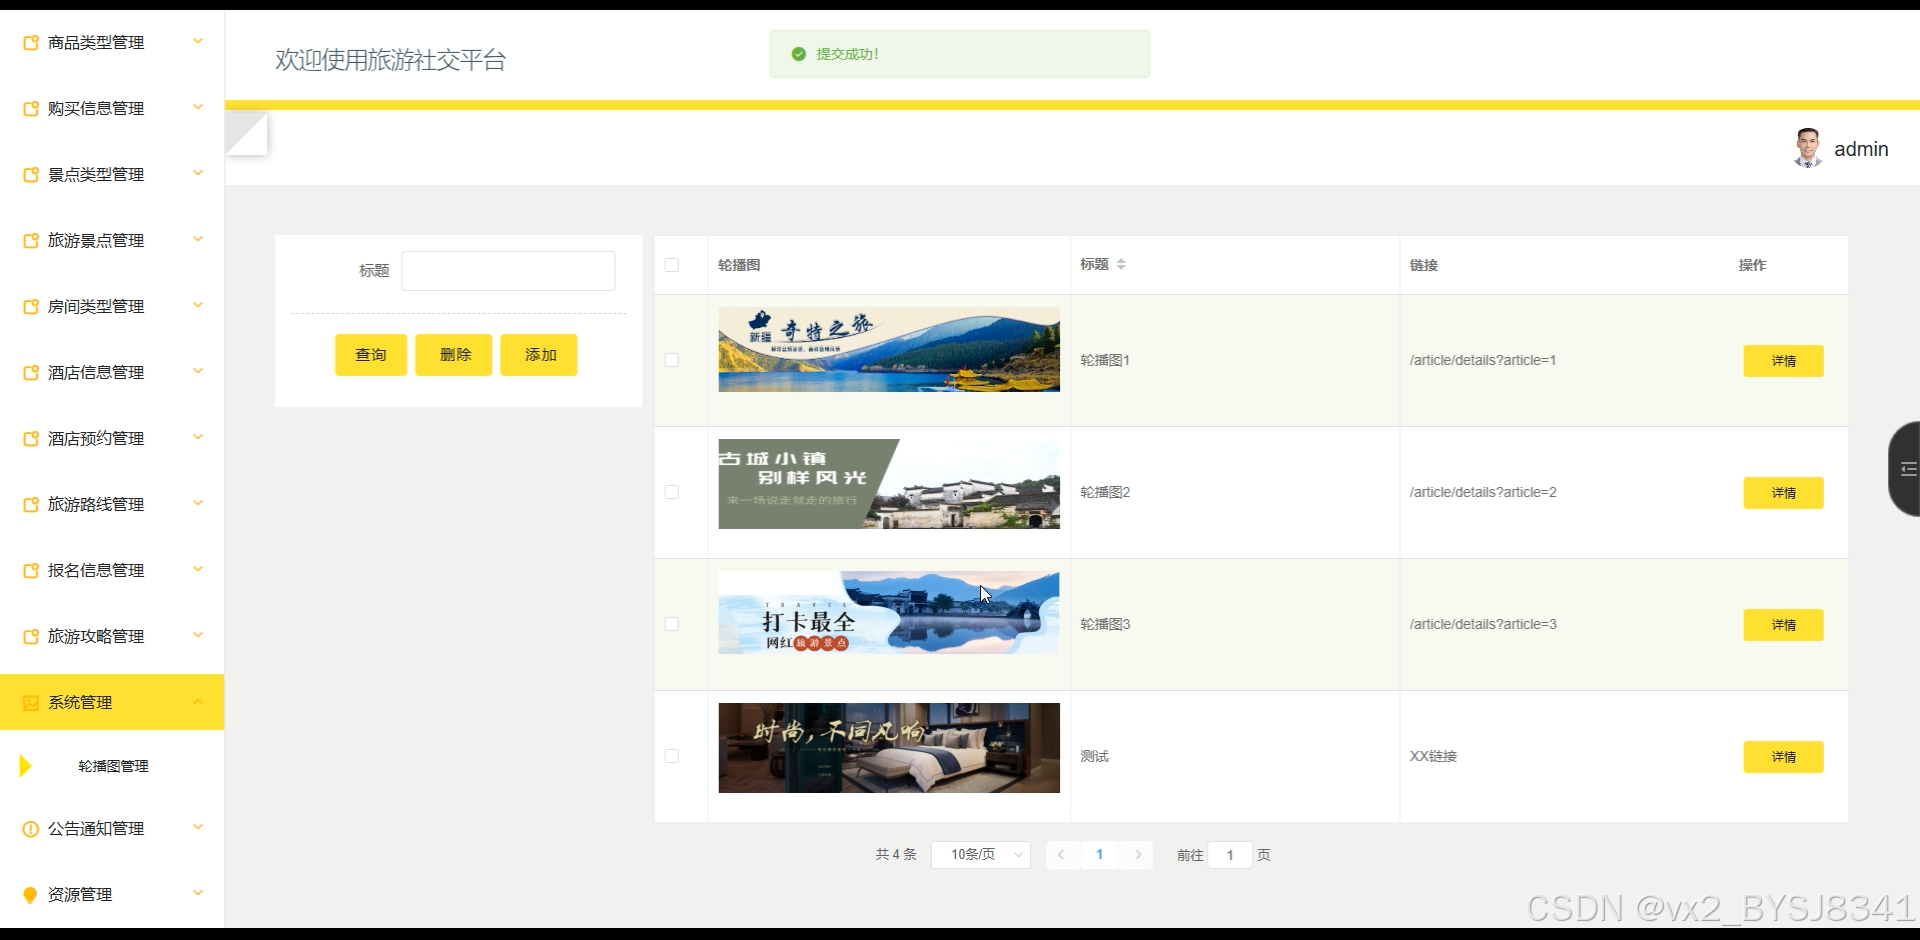The width and height of the screenshot is (1920, 940).
Task: Click the 公告通知管理 info icon
Action: tap(31, 829)
